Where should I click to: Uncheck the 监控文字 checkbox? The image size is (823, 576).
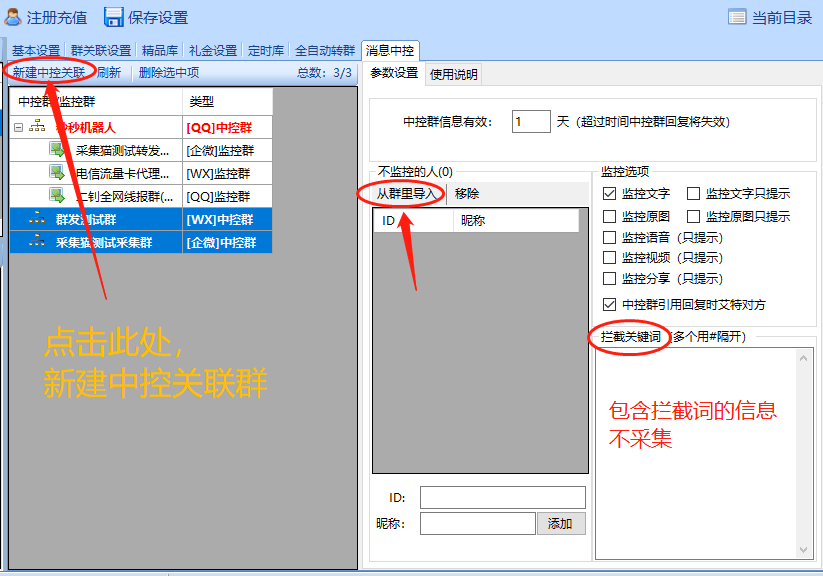point(610,194)
